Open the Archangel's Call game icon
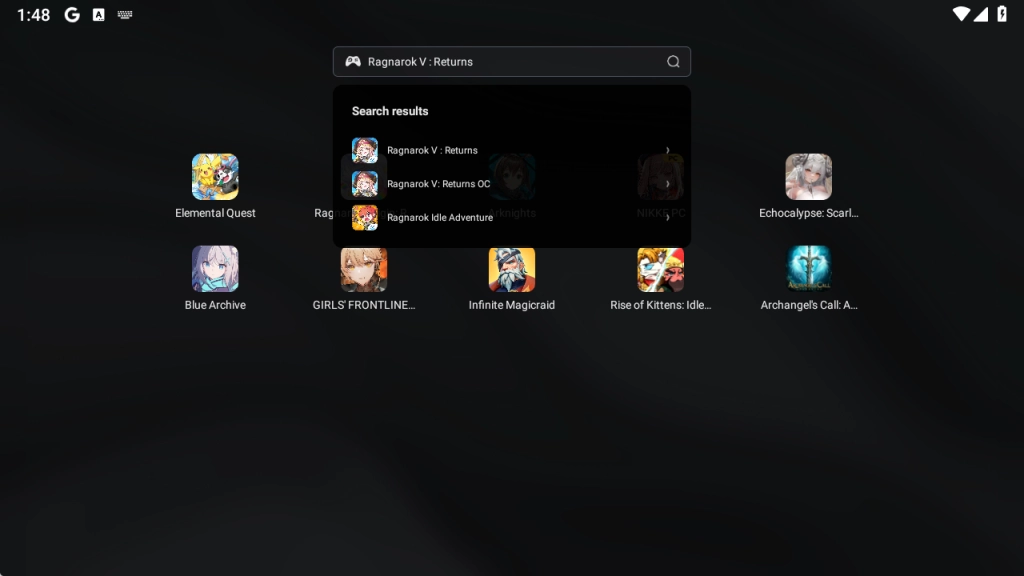Screen dimensions: 1024x576 808,269
